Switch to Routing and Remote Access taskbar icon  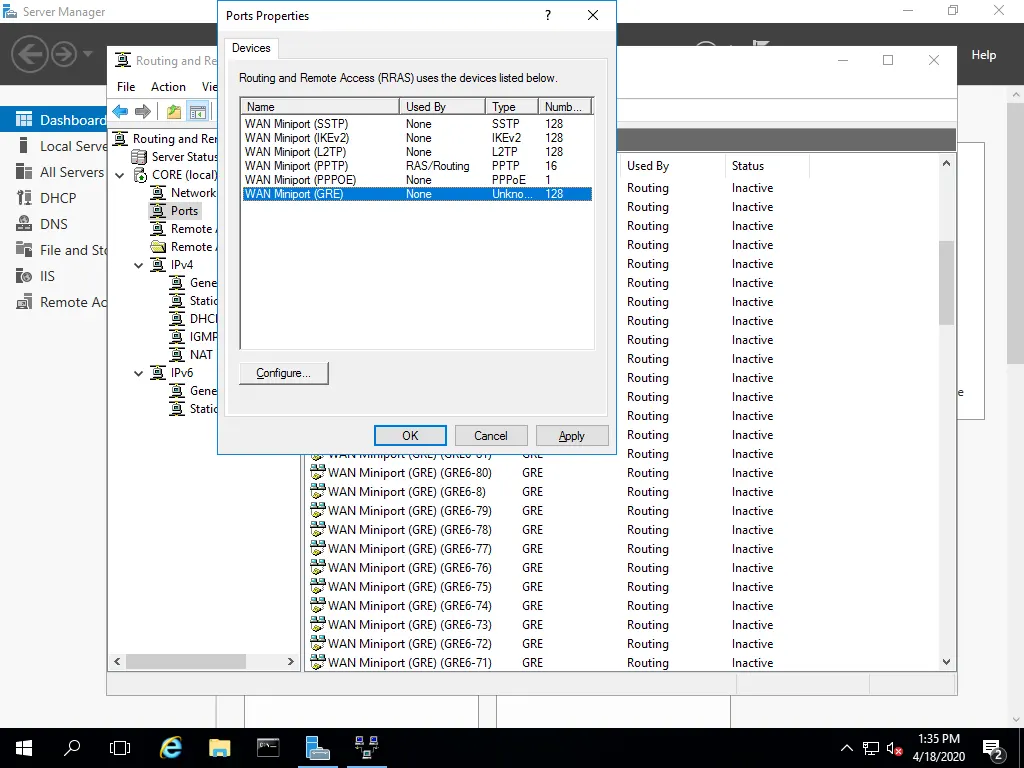click(x=366, y=748)
